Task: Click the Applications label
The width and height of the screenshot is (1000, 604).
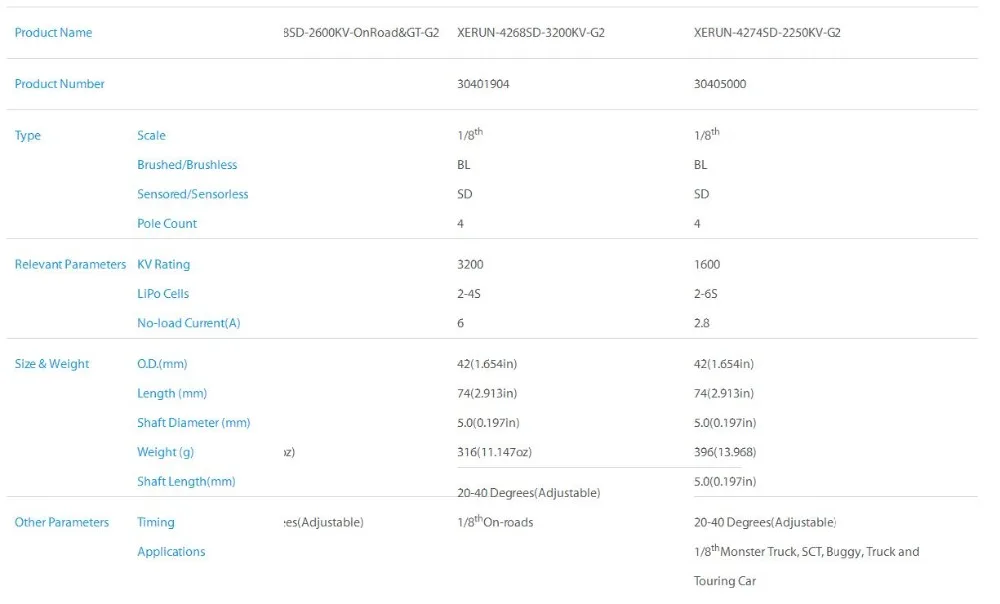Action: coord(171,551)
